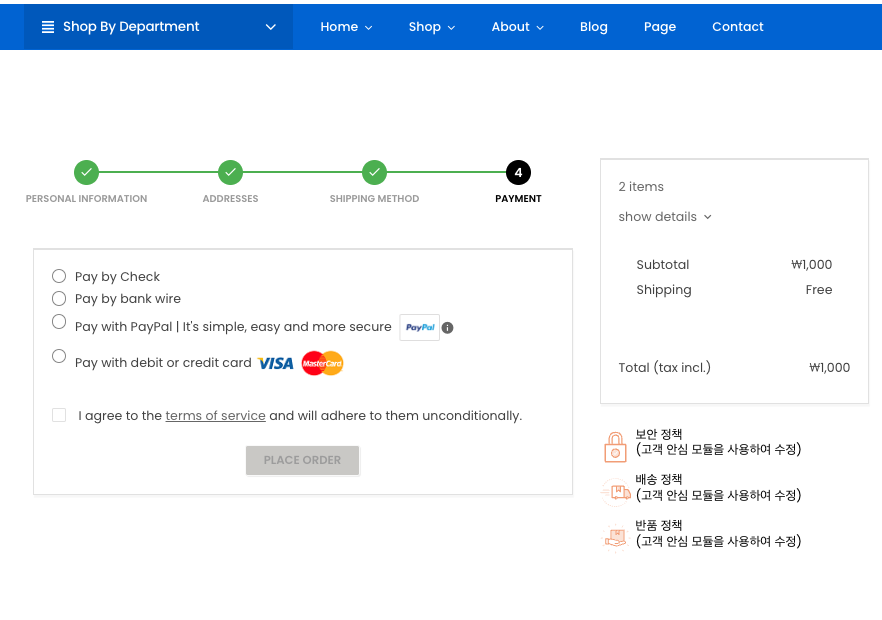This screenshot has height=620, width=882.
Task: Return to the PERSONAL INFORMATION step label
Action: [87, 199]
